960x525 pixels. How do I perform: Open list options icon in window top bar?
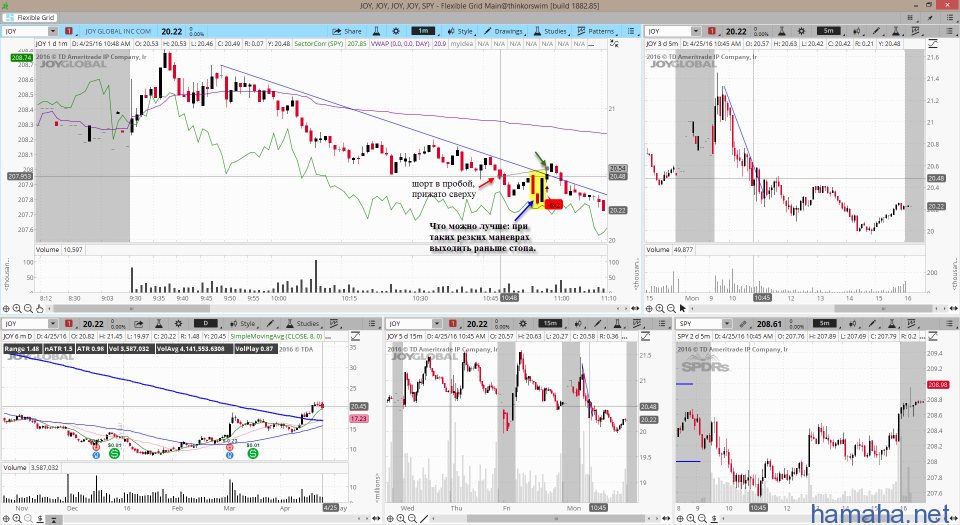click(951, 18)
